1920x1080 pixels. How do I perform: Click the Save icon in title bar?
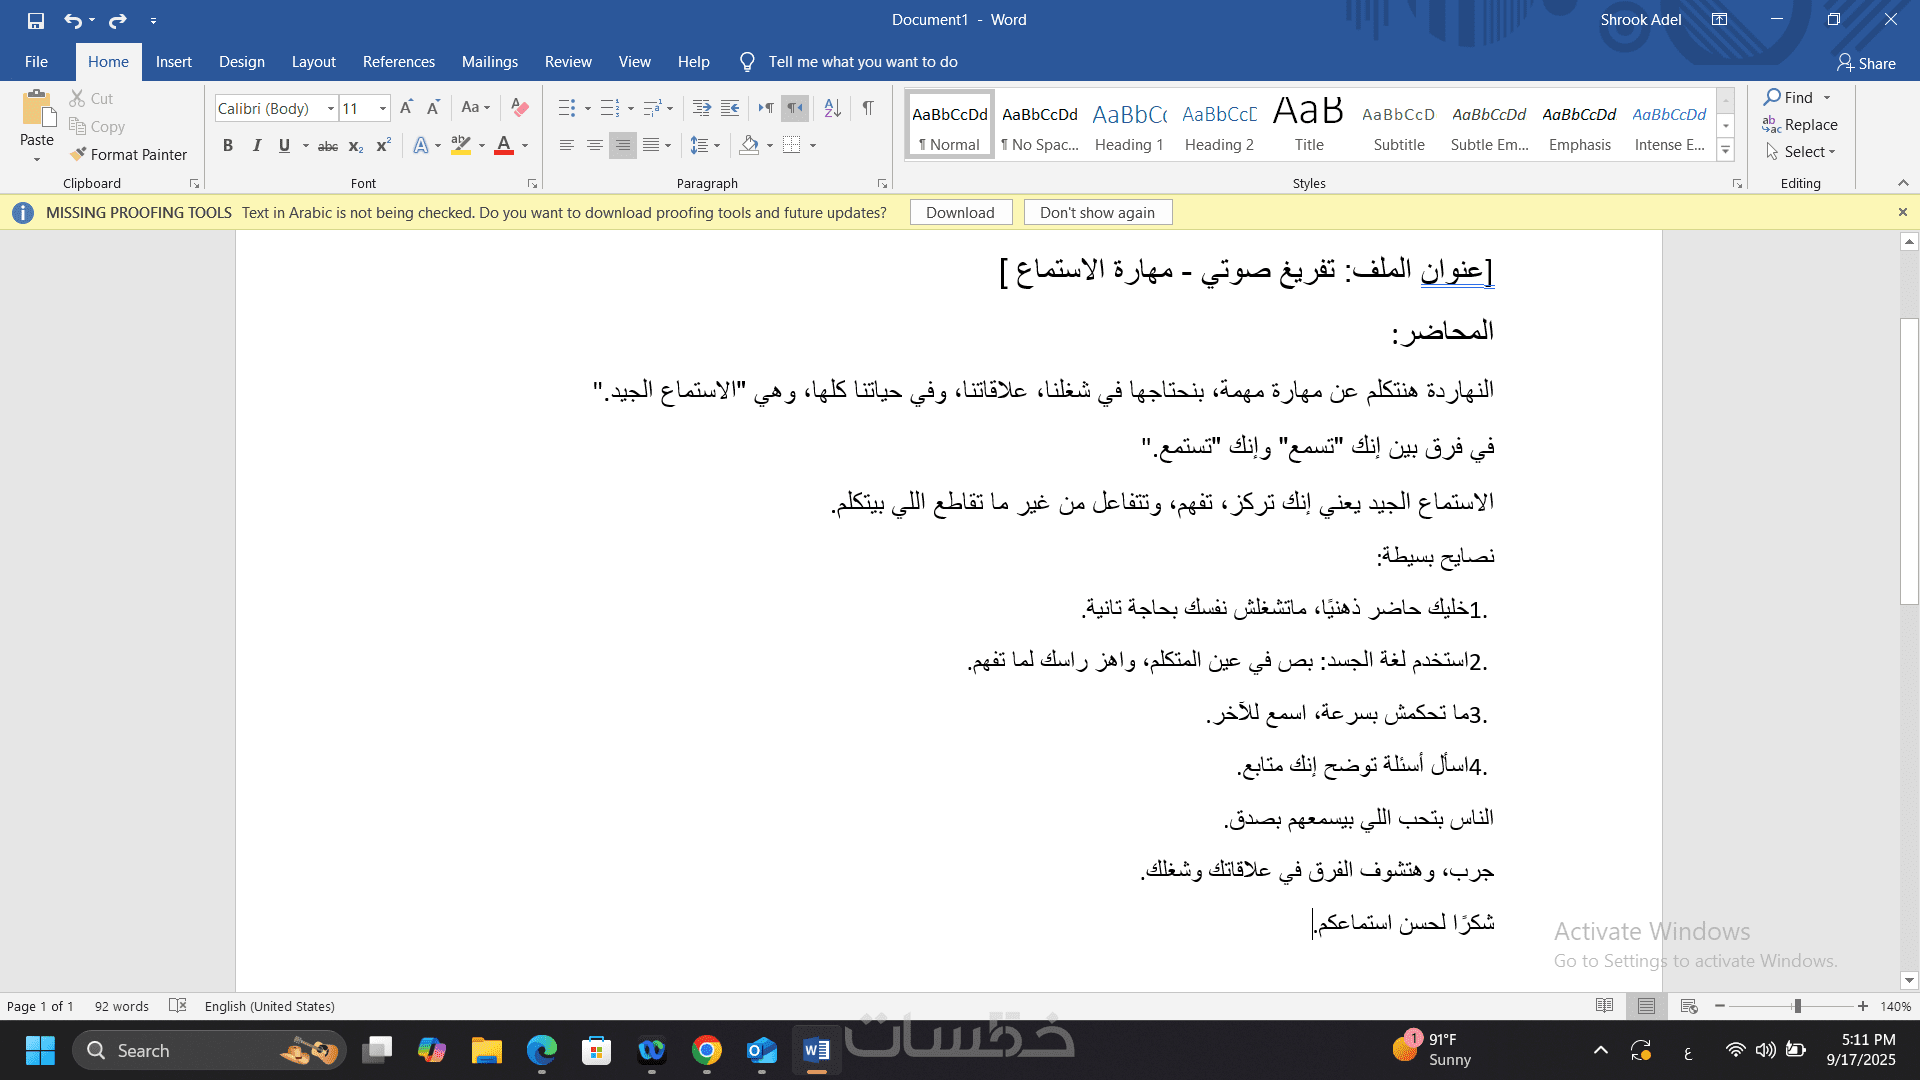click(36, 20)
